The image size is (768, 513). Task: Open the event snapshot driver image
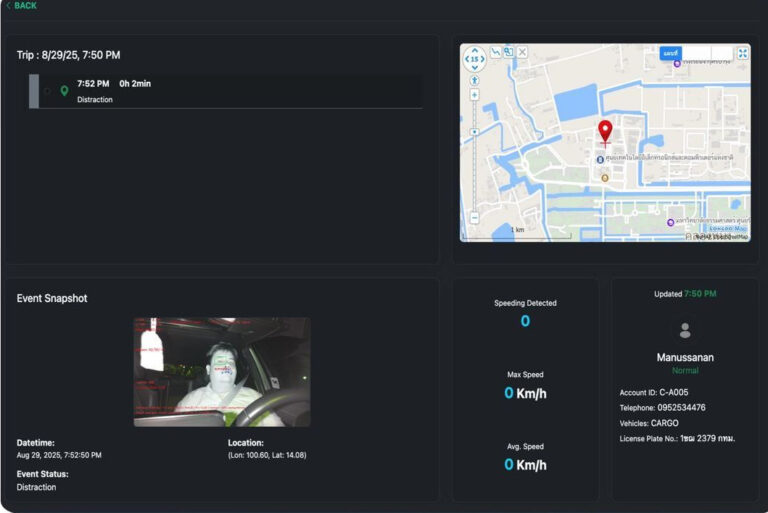tap(222, 372)
